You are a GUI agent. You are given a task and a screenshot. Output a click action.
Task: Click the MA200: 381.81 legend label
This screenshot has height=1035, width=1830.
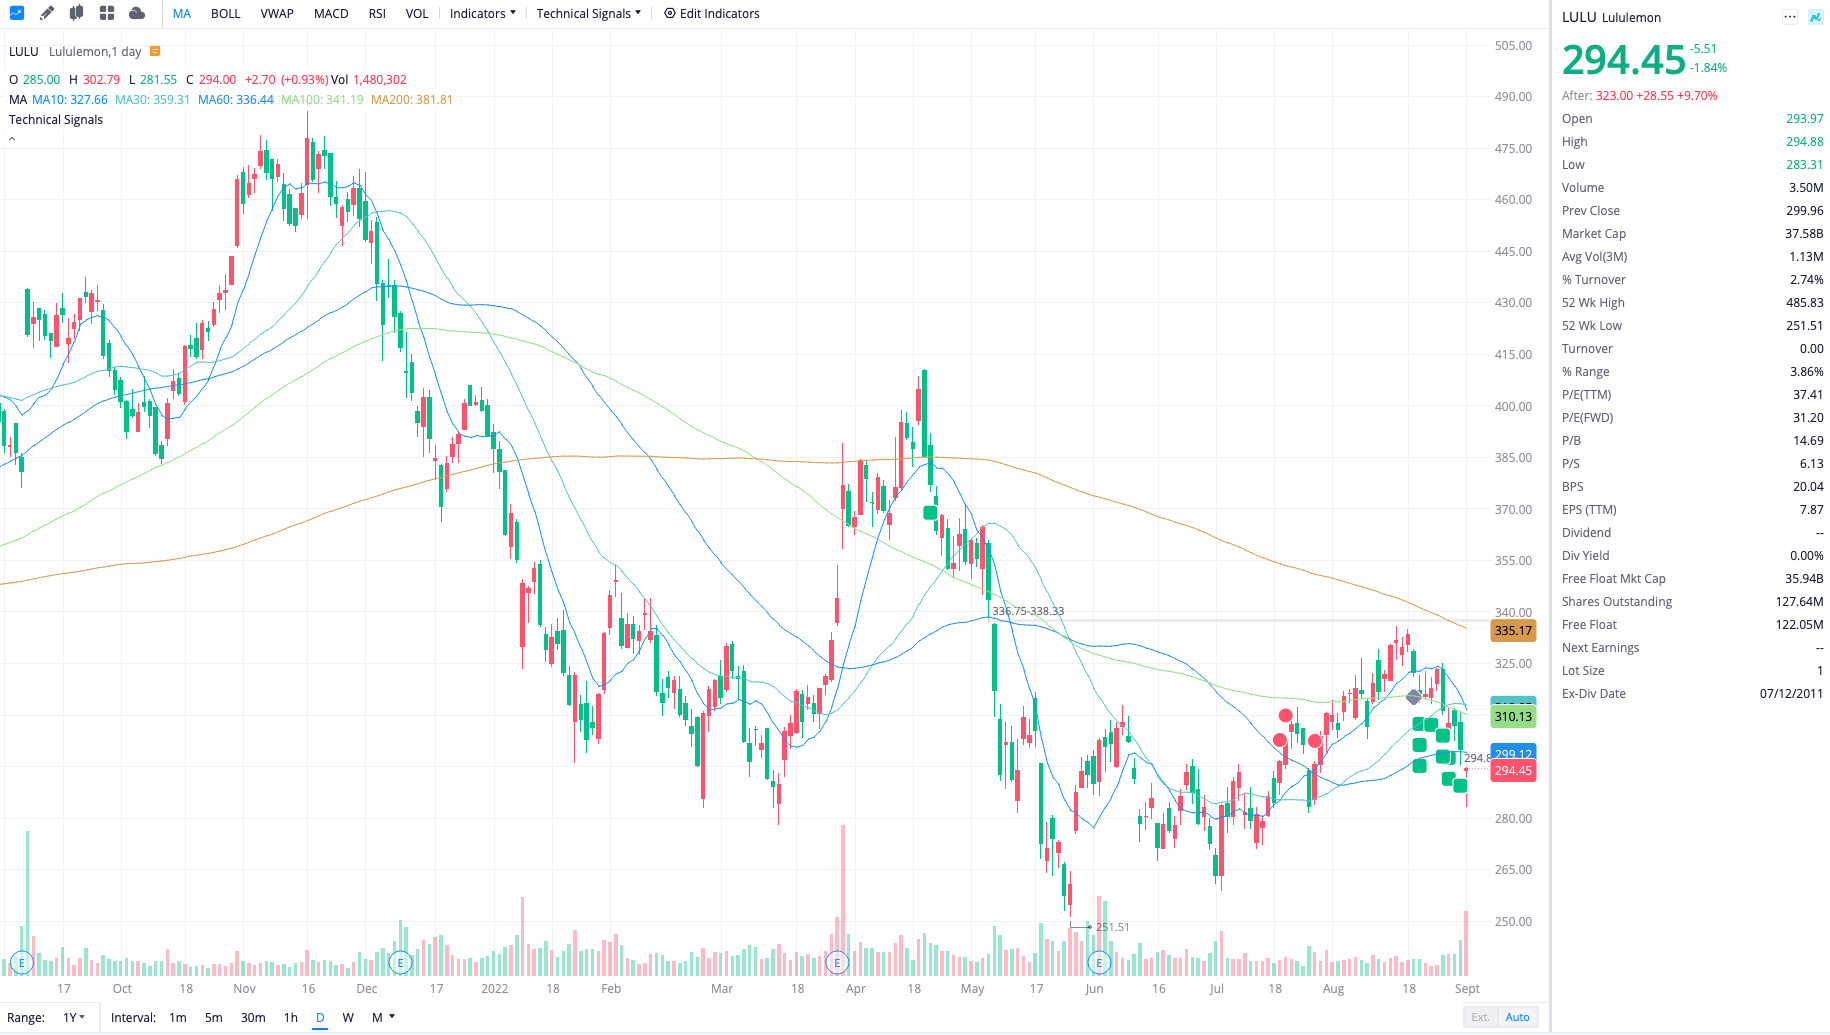coord(412,99)
